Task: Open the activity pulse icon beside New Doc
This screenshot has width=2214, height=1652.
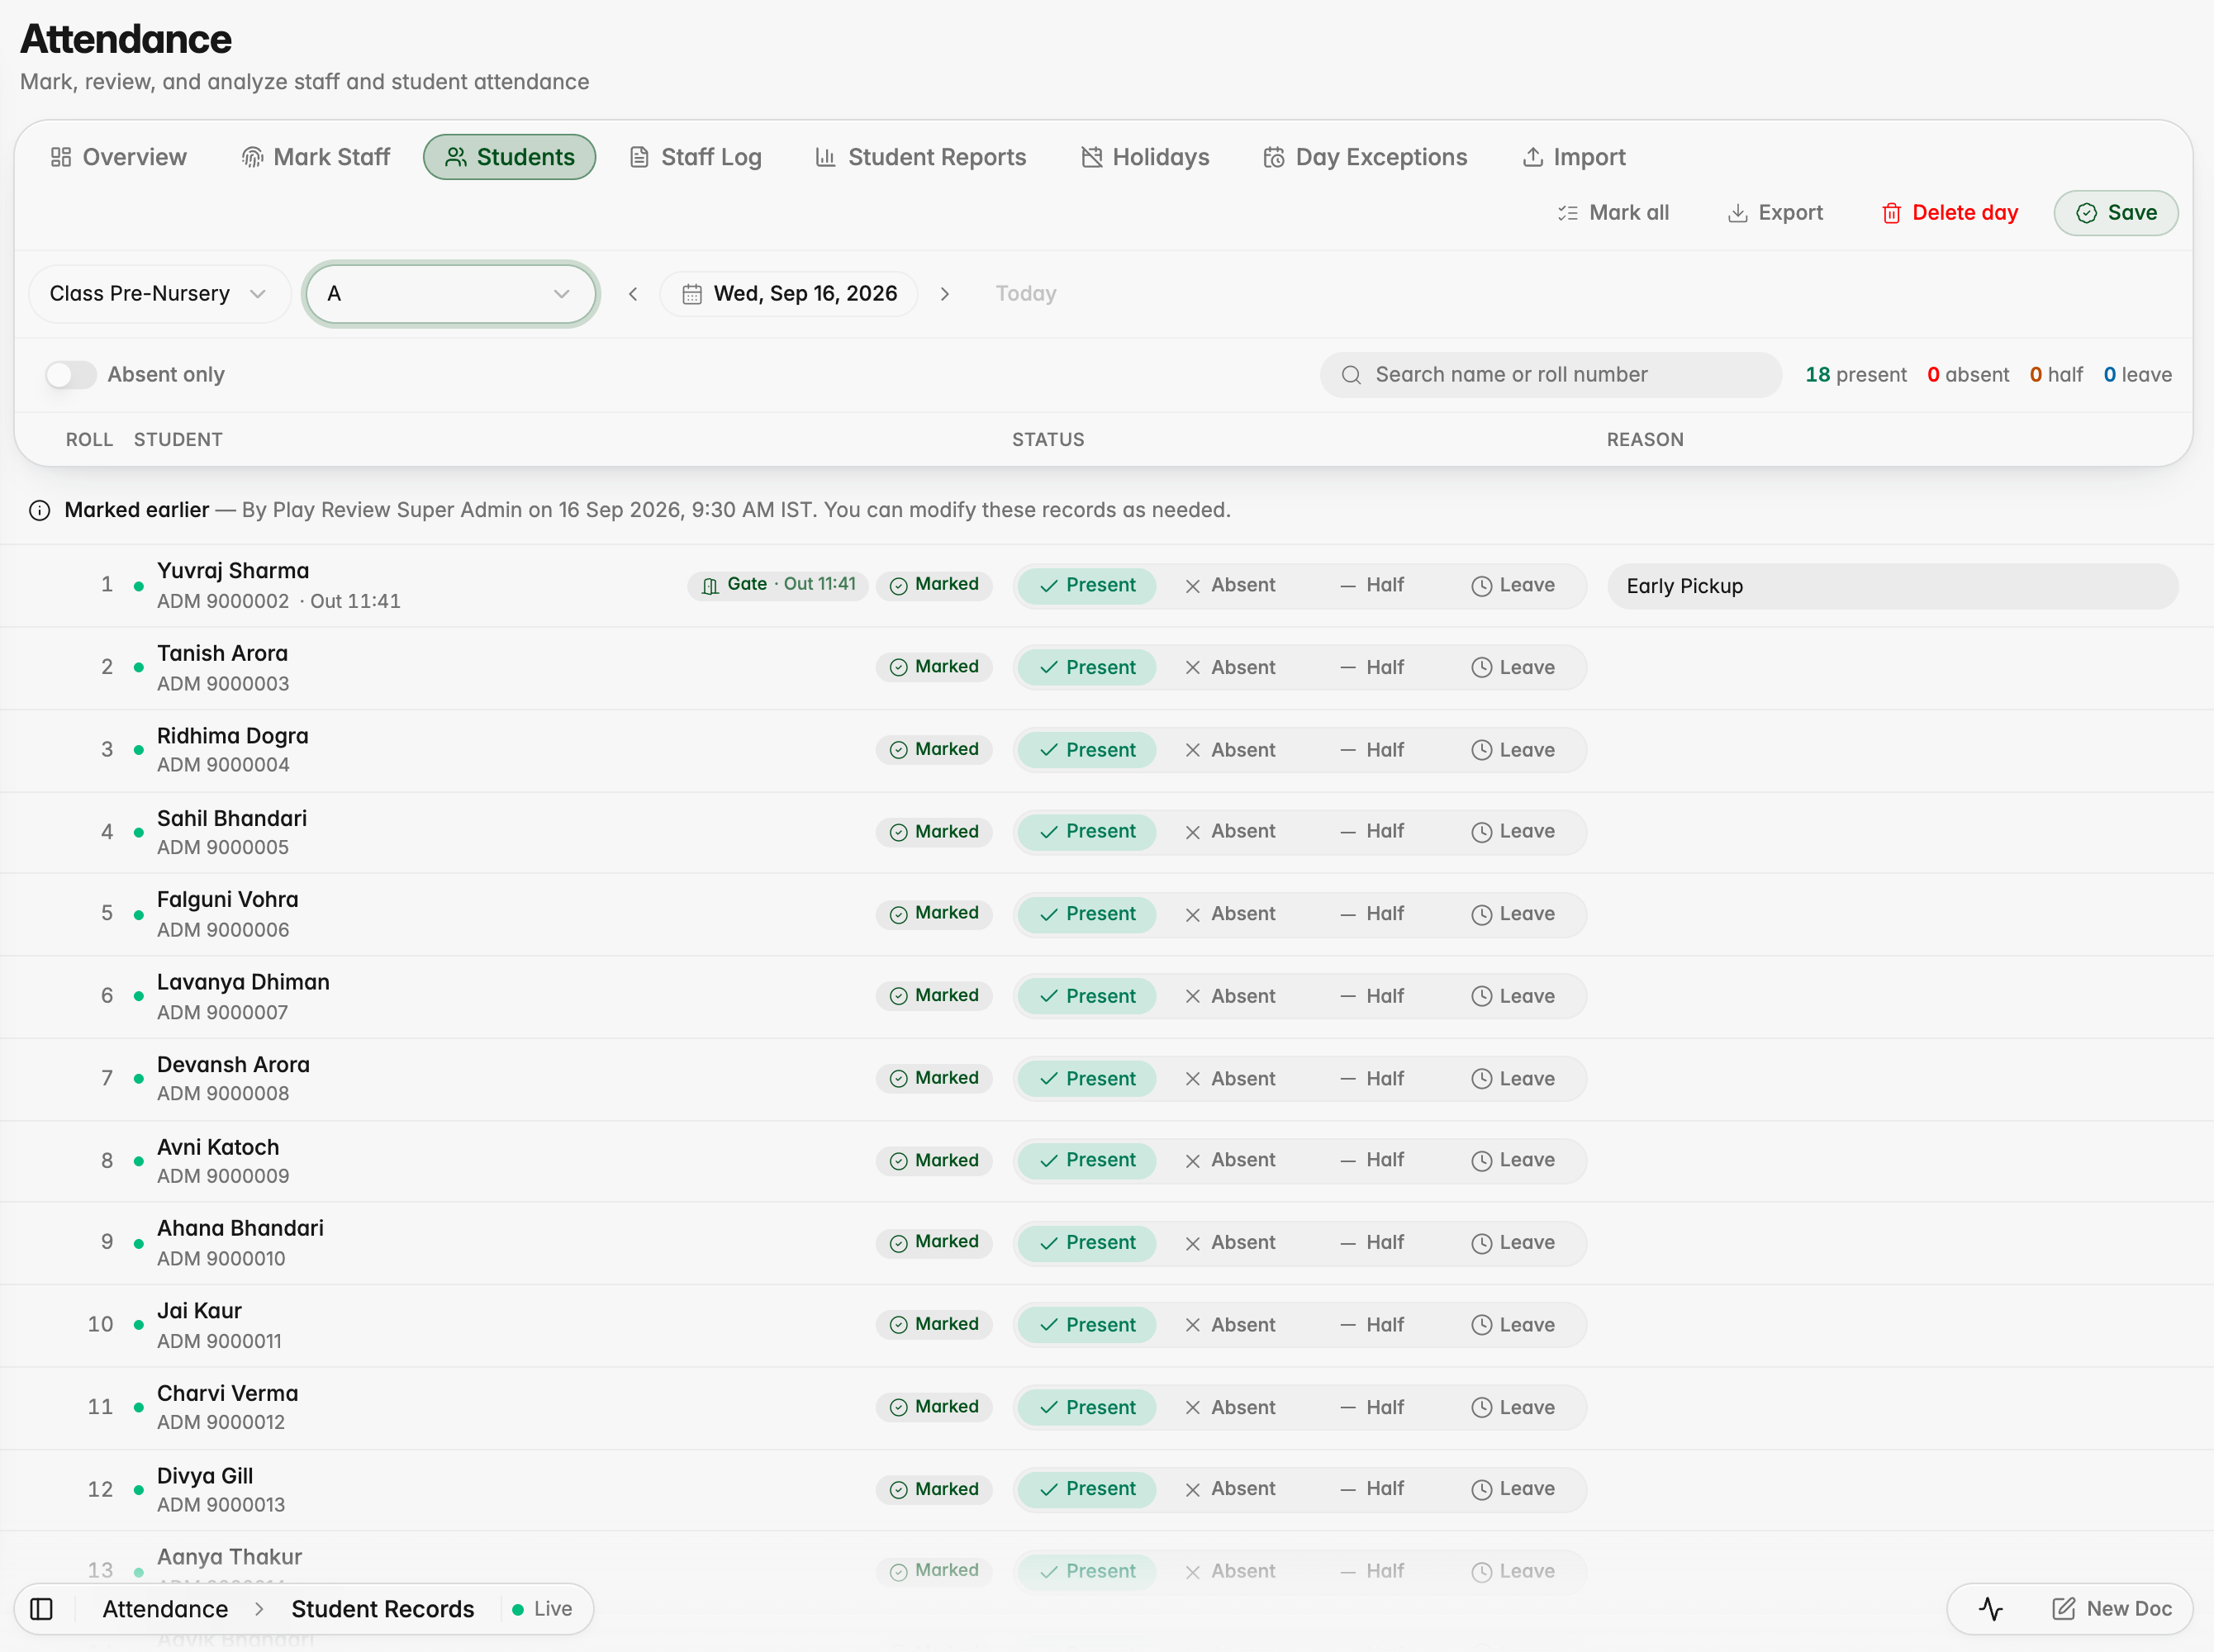Action: coord(1991,1609)
